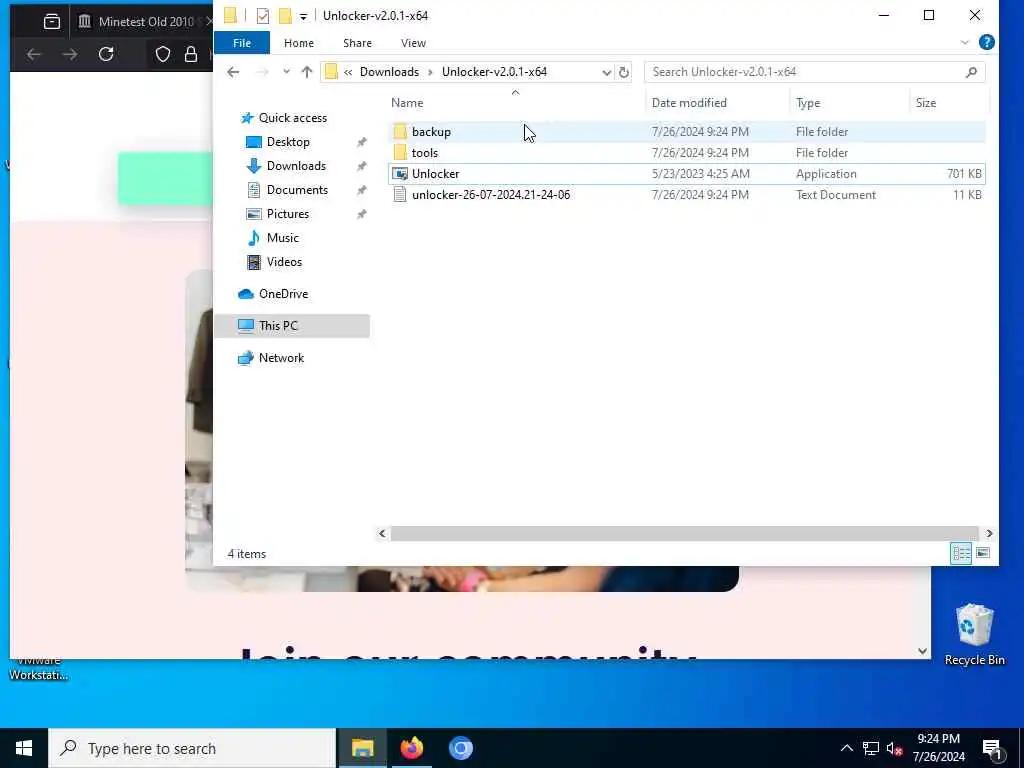Open the Windows Start menu
The height and width of the screenshot is (768, 1024).
24,748
